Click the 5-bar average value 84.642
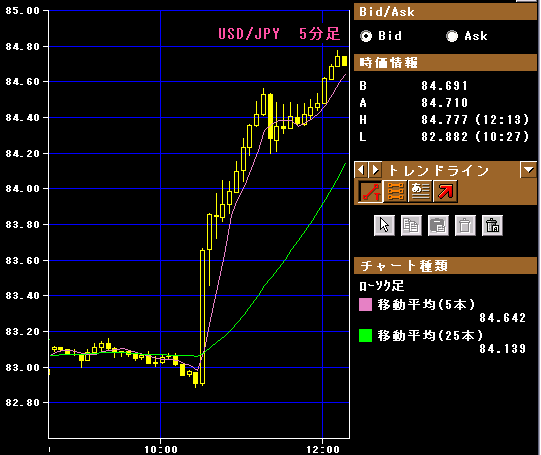541x455 pixels. tap(502, 318)
